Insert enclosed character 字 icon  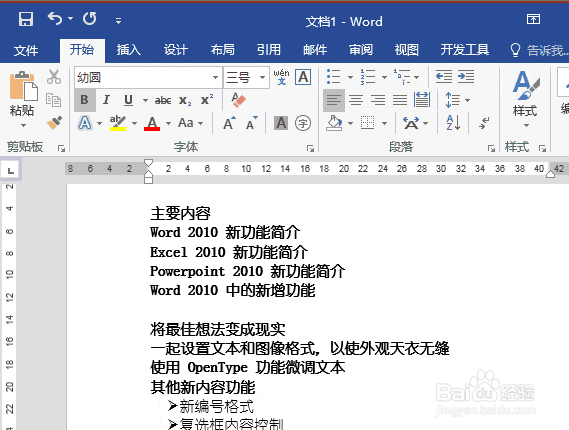point(303,123)
